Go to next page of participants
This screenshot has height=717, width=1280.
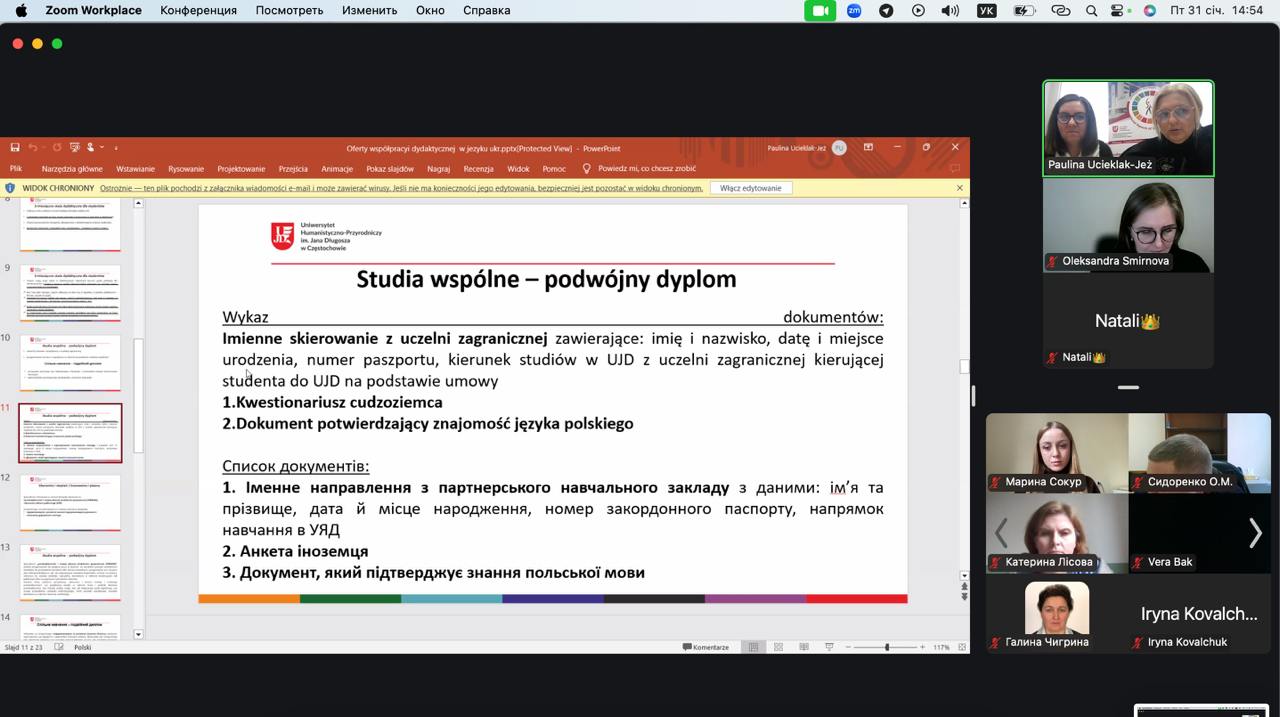pyautogui.click(x=1255, y=533)
